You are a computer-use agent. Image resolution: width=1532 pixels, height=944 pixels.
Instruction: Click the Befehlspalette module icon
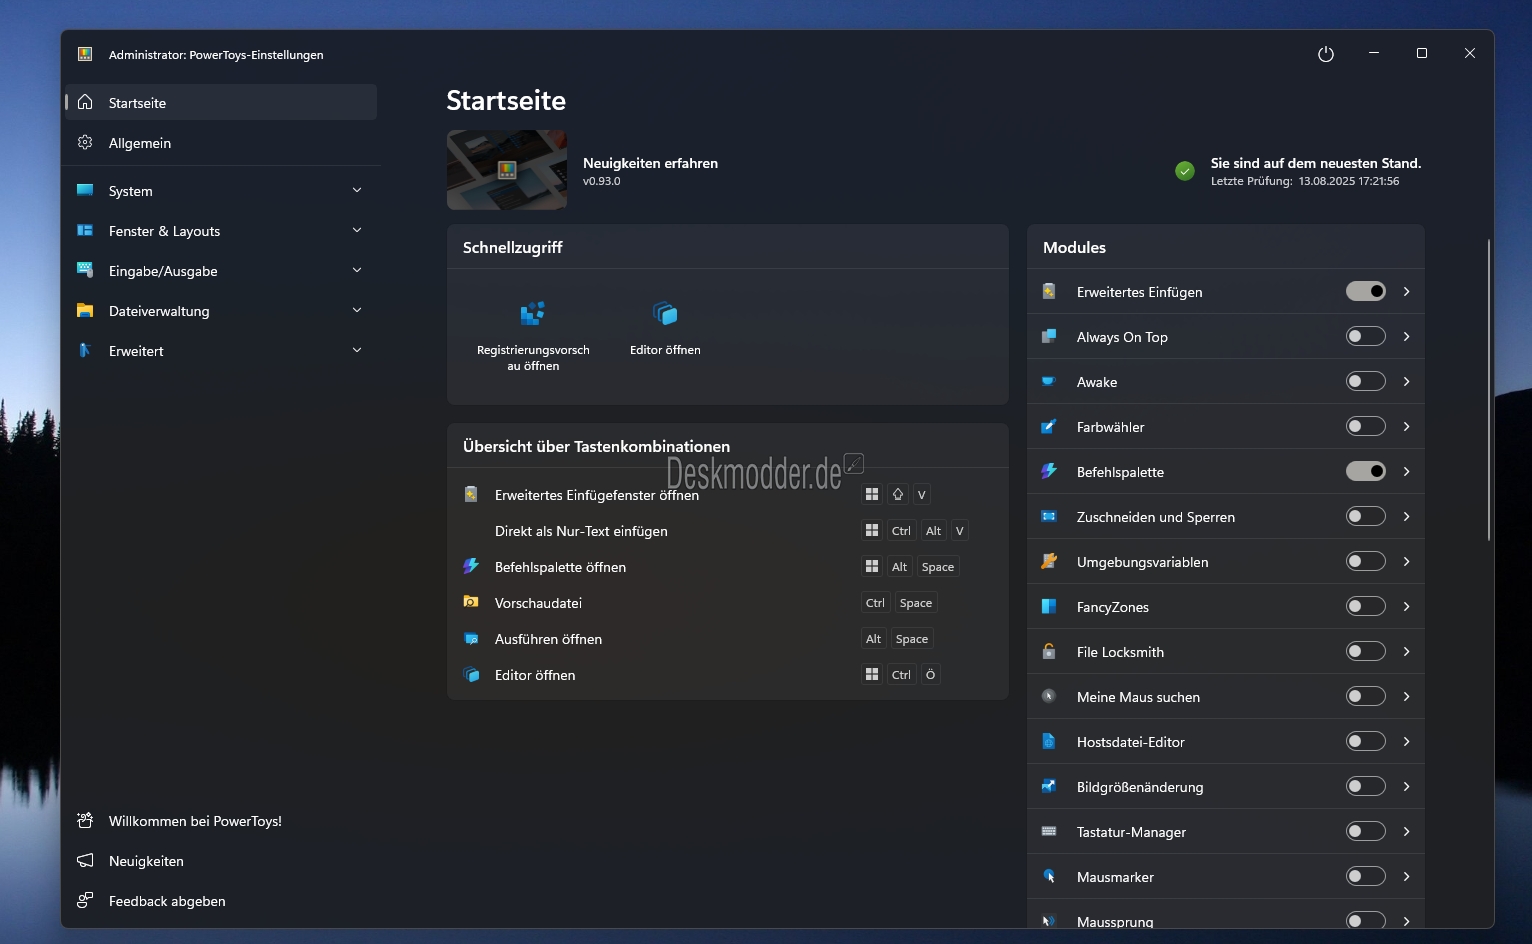1049,471
